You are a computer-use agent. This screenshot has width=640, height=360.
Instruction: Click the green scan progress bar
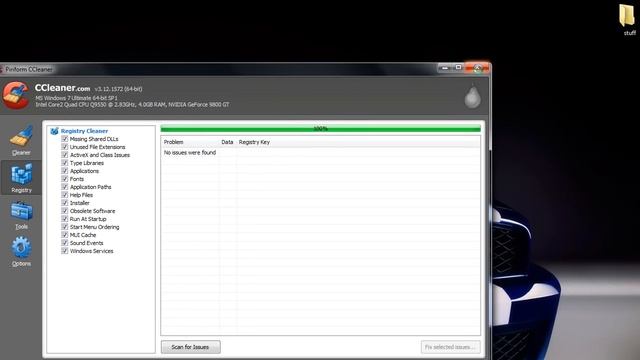[320, 129]
